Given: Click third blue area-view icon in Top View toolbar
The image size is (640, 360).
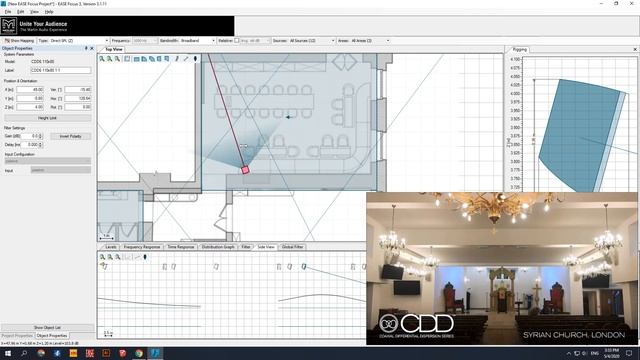Looking at the screenshot, I should click(x=152, y=59).
